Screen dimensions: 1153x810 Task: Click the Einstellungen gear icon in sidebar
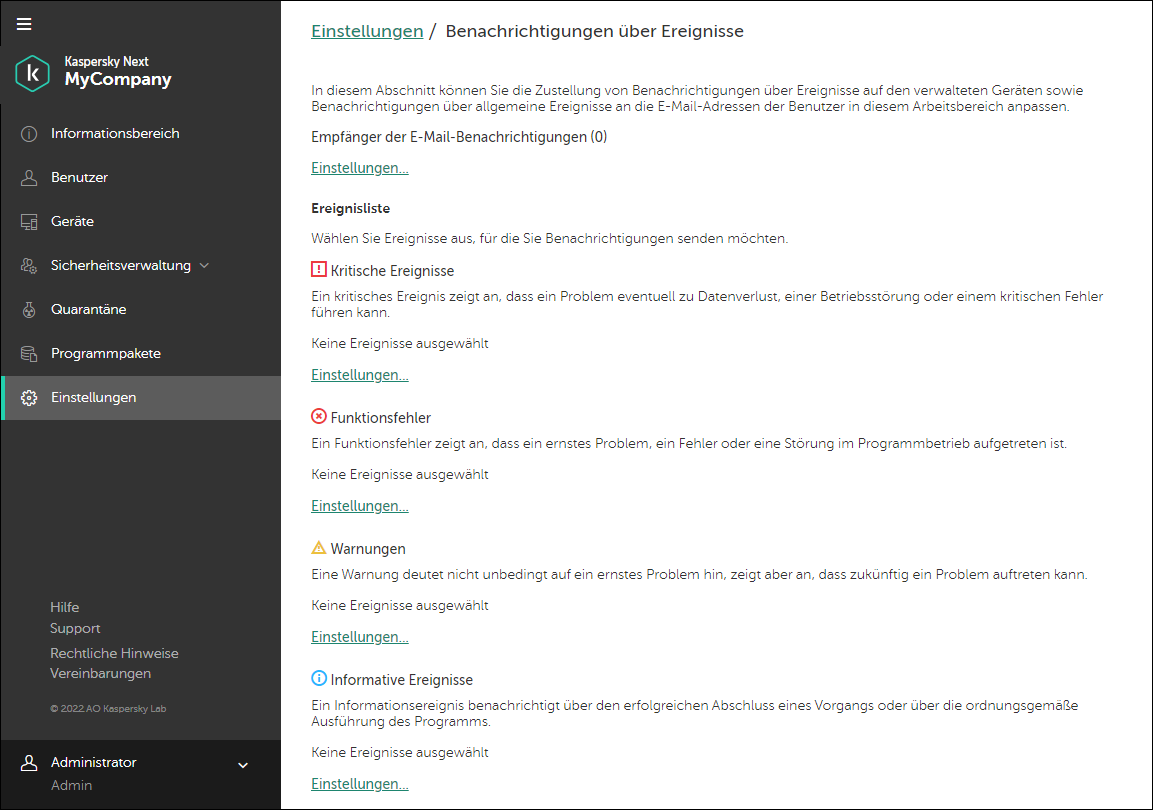point(29,398)
